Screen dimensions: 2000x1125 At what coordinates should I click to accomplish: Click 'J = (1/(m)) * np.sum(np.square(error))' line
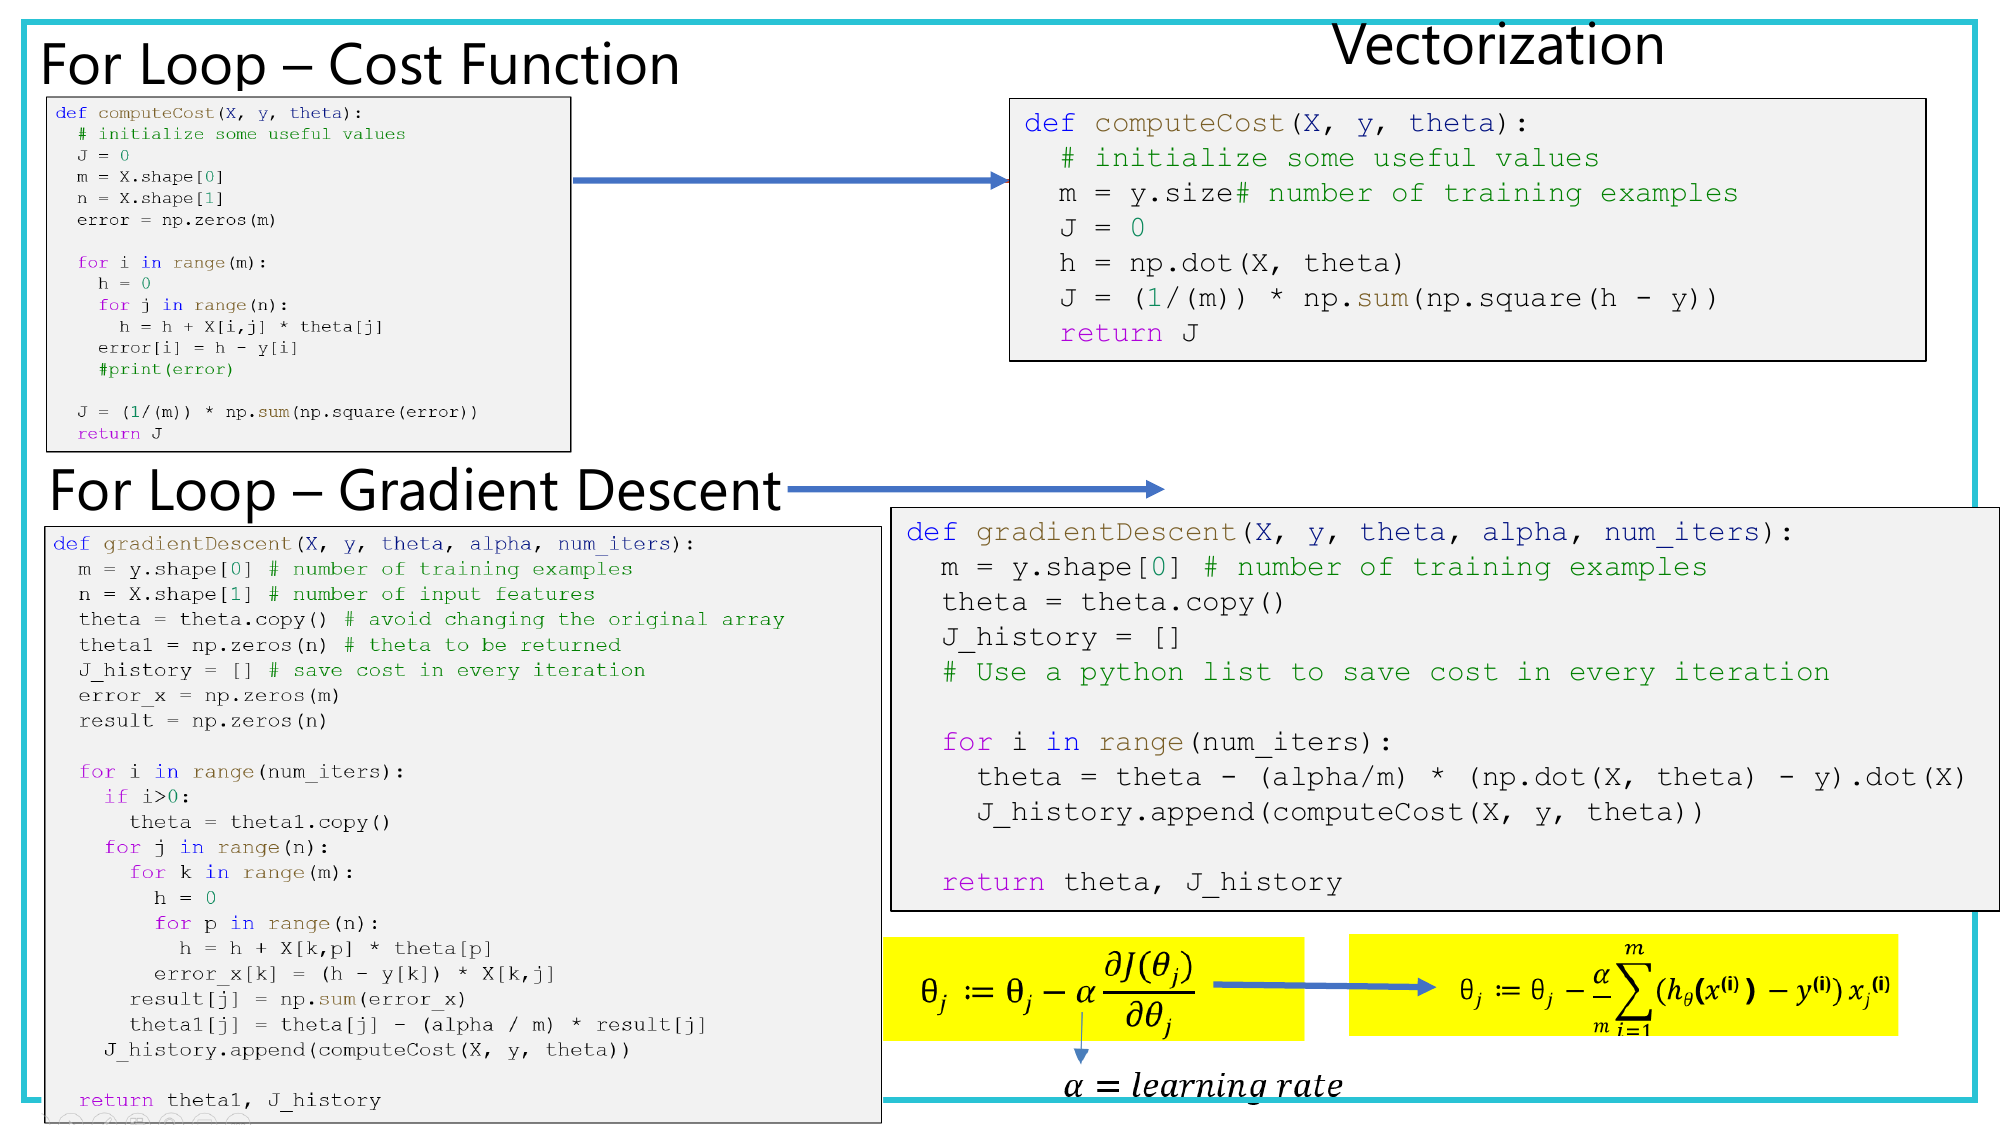[277, 412]
